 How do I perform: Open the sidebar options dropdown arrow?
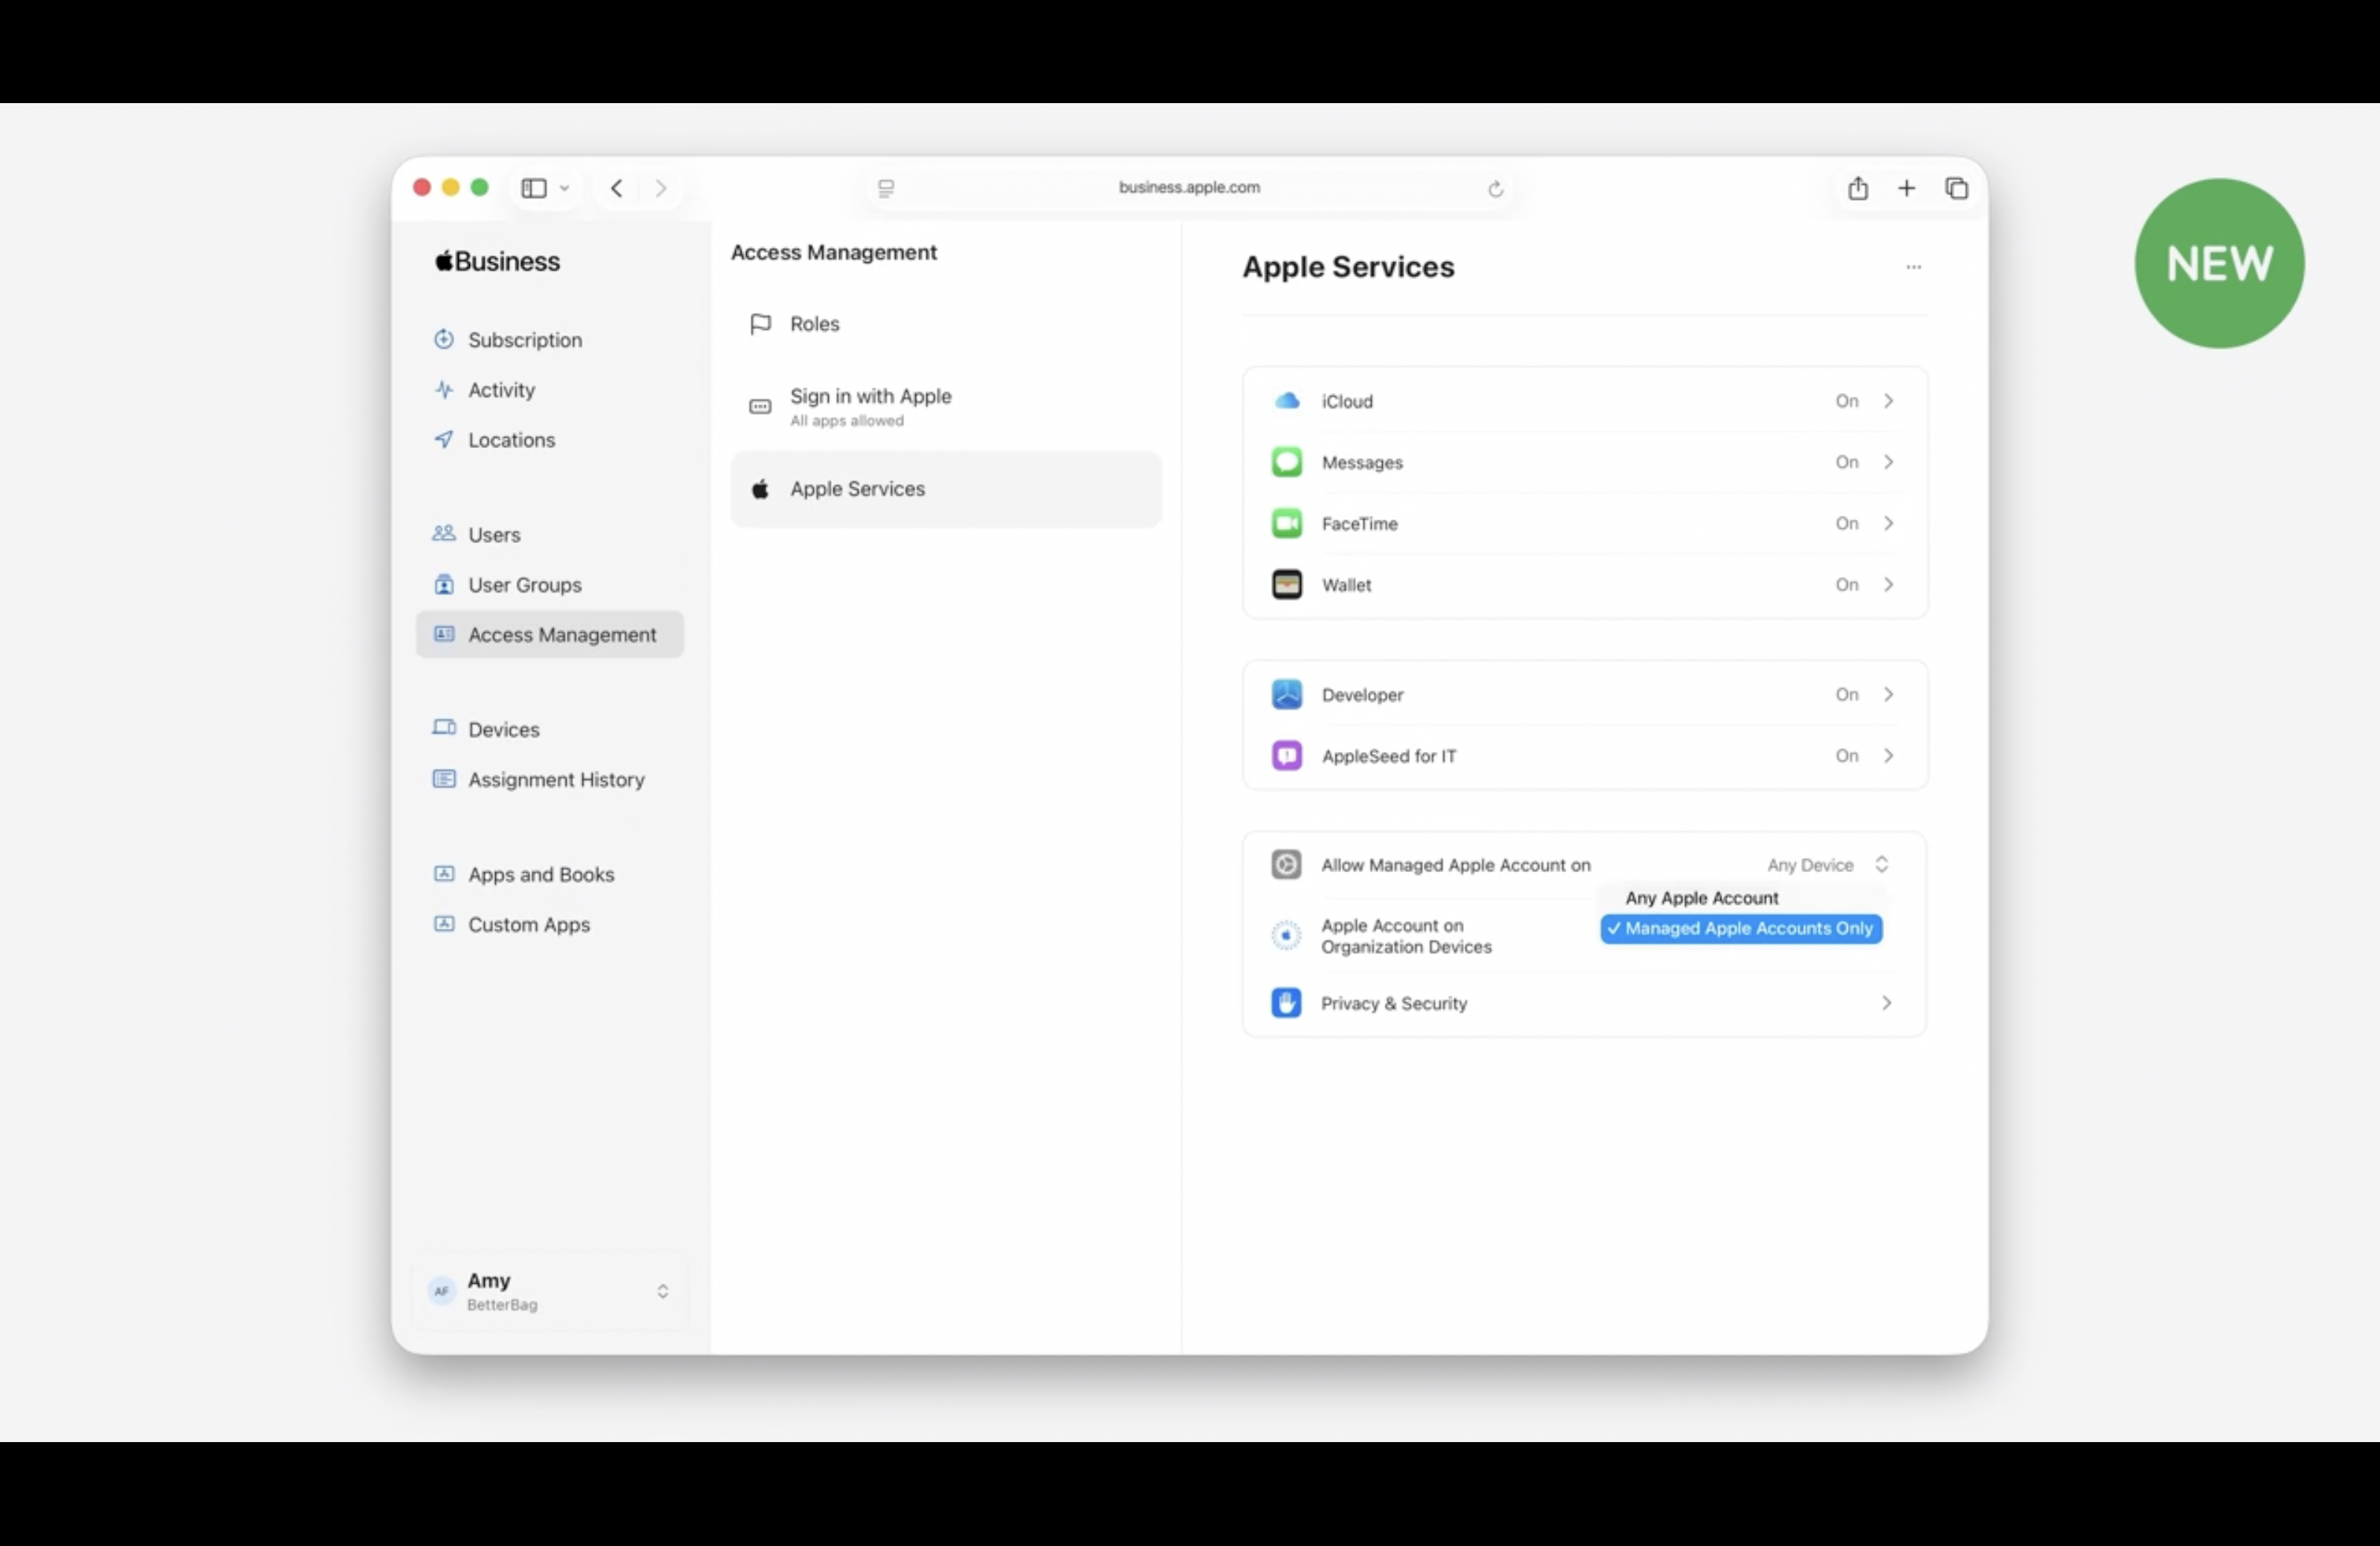tap(565, 188)
